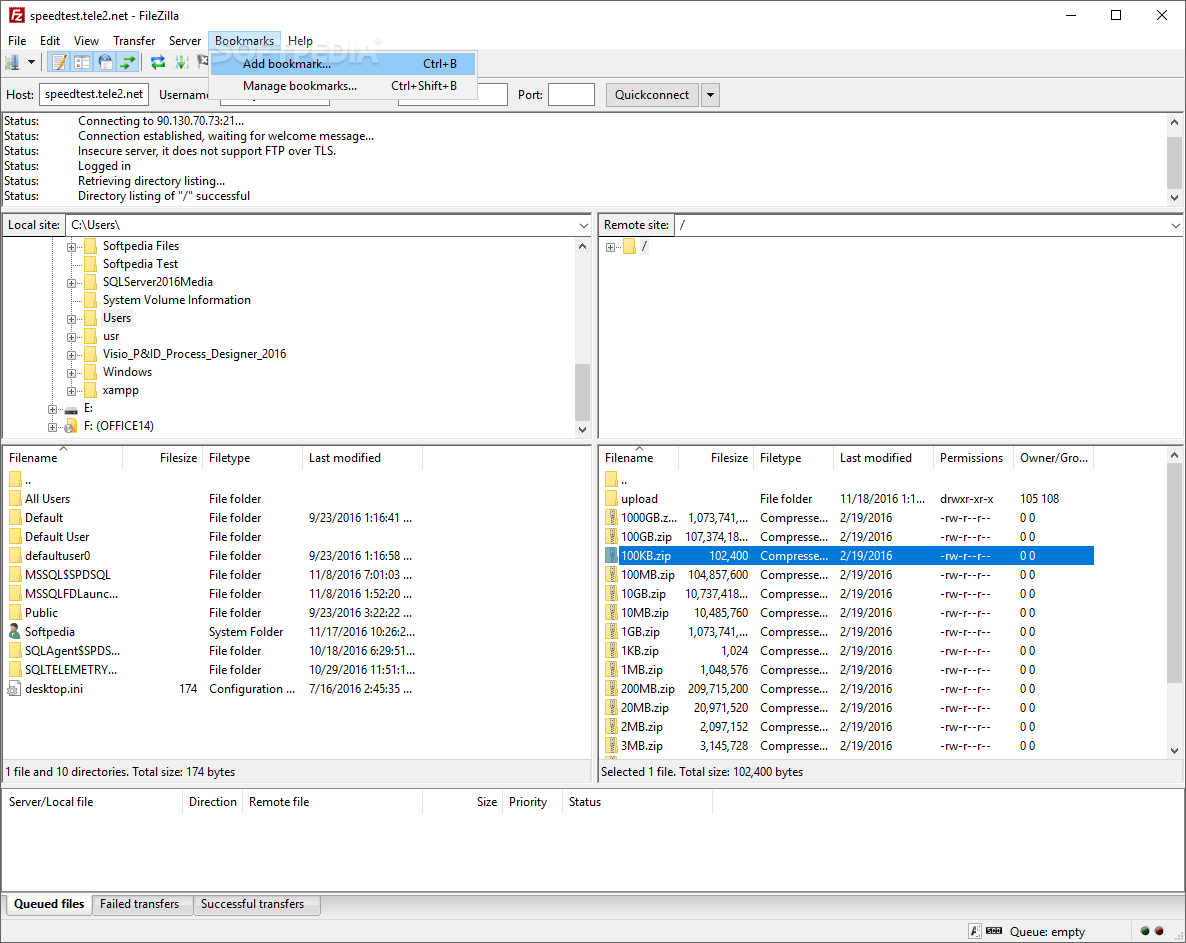Click 10GB.zip file icon

[x=611, y=594]
